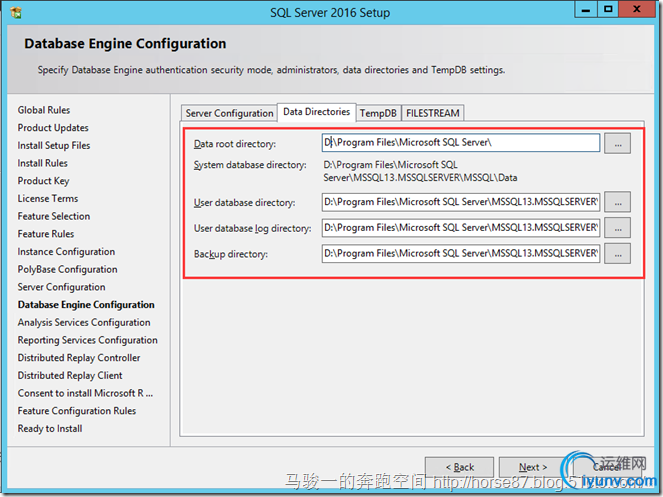Click the Backup directory label
The width and height of the screenshot is (663, 497).
[231, 254]
